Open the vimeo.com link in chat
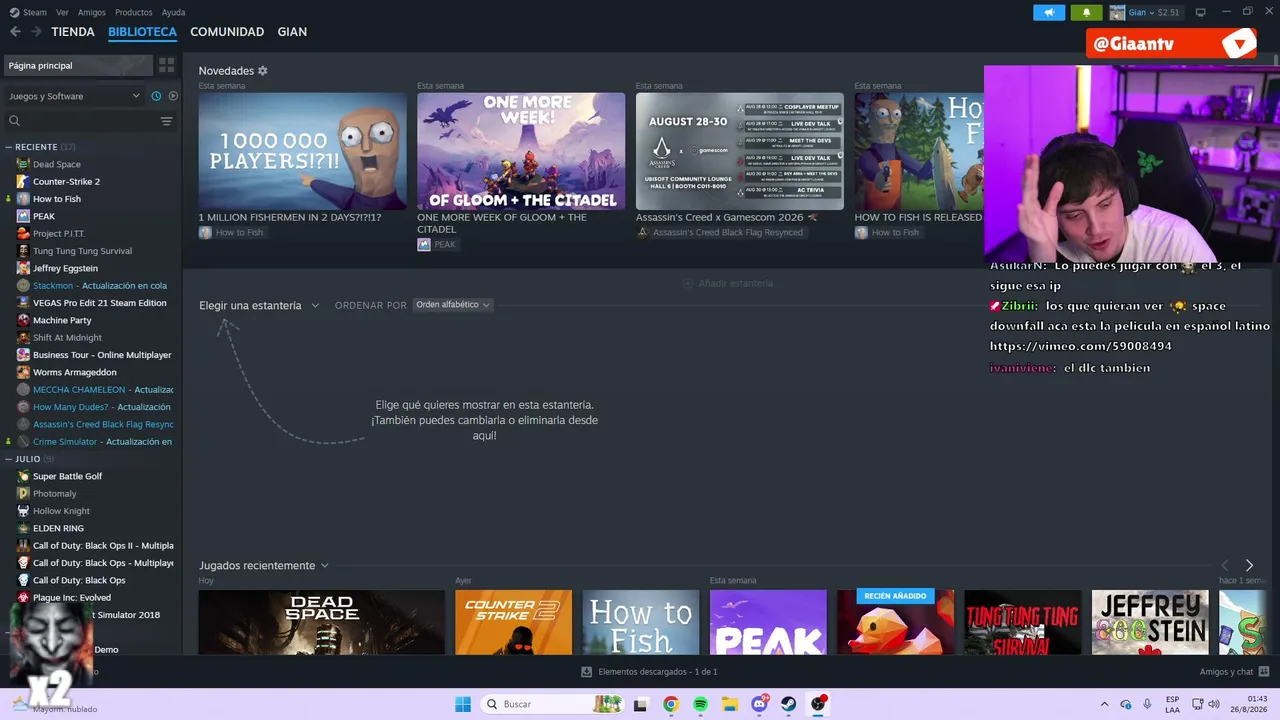This screenshot has width=1280, height=720. coord(1081,346)
